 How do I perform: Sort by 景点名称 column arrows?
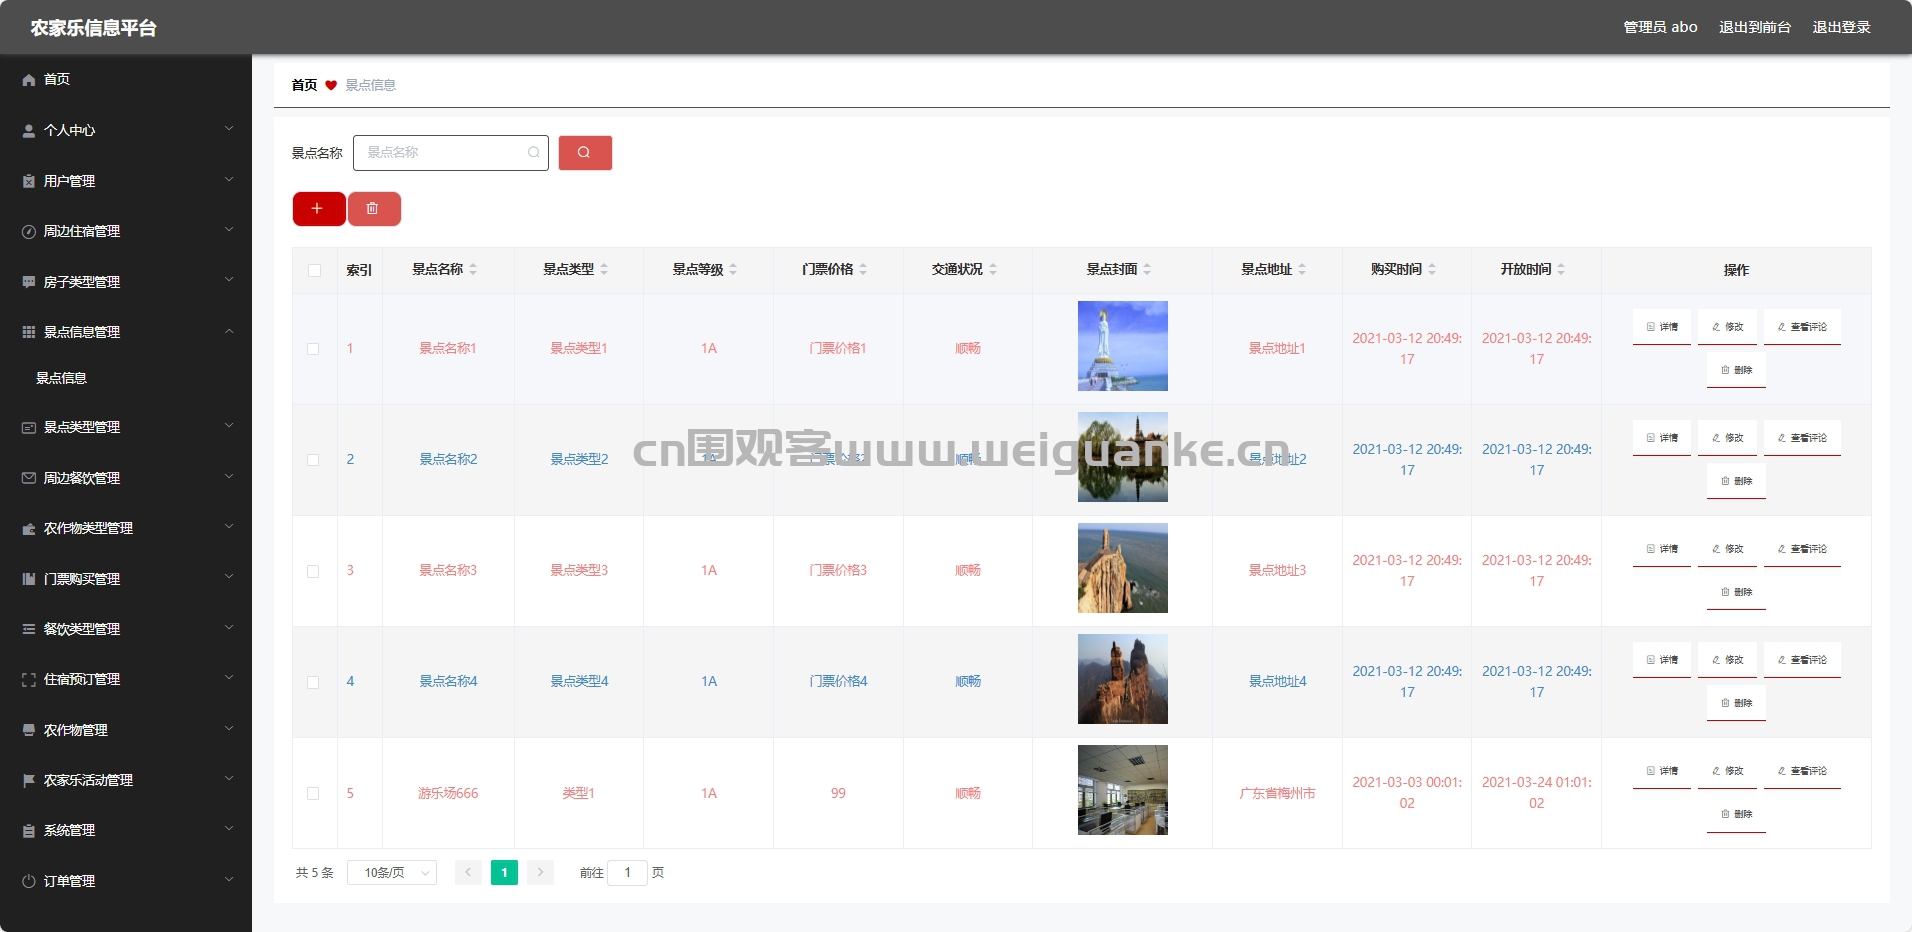point(473,269)
